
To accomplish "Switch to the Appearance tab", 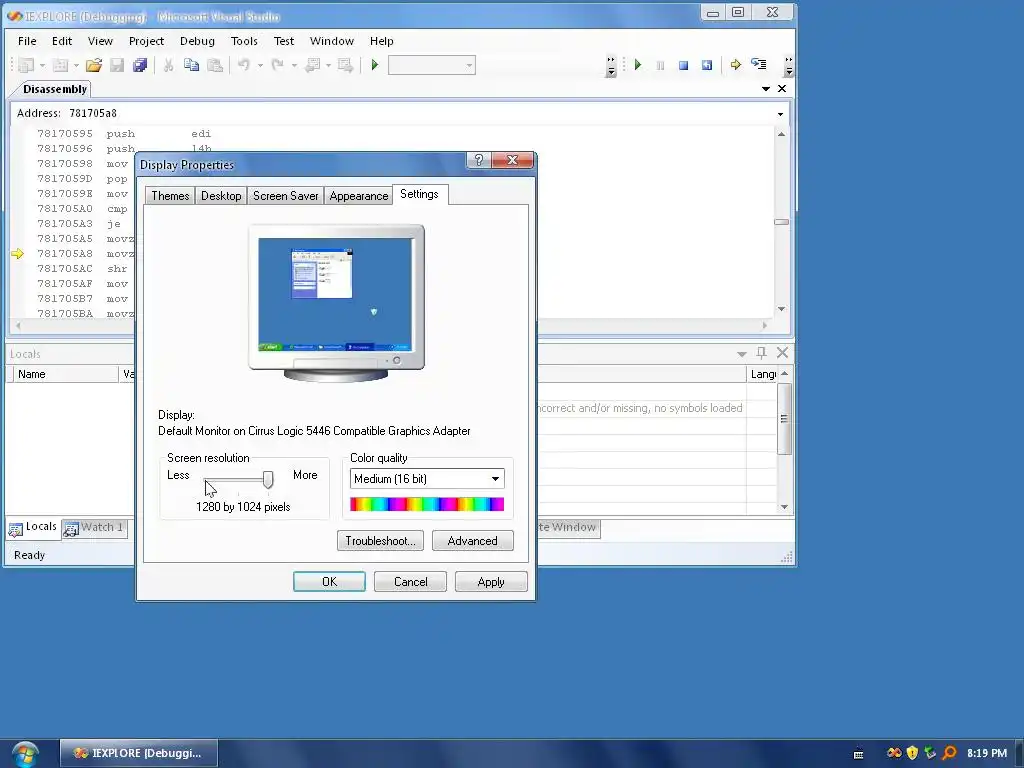I will pos(359,196).
